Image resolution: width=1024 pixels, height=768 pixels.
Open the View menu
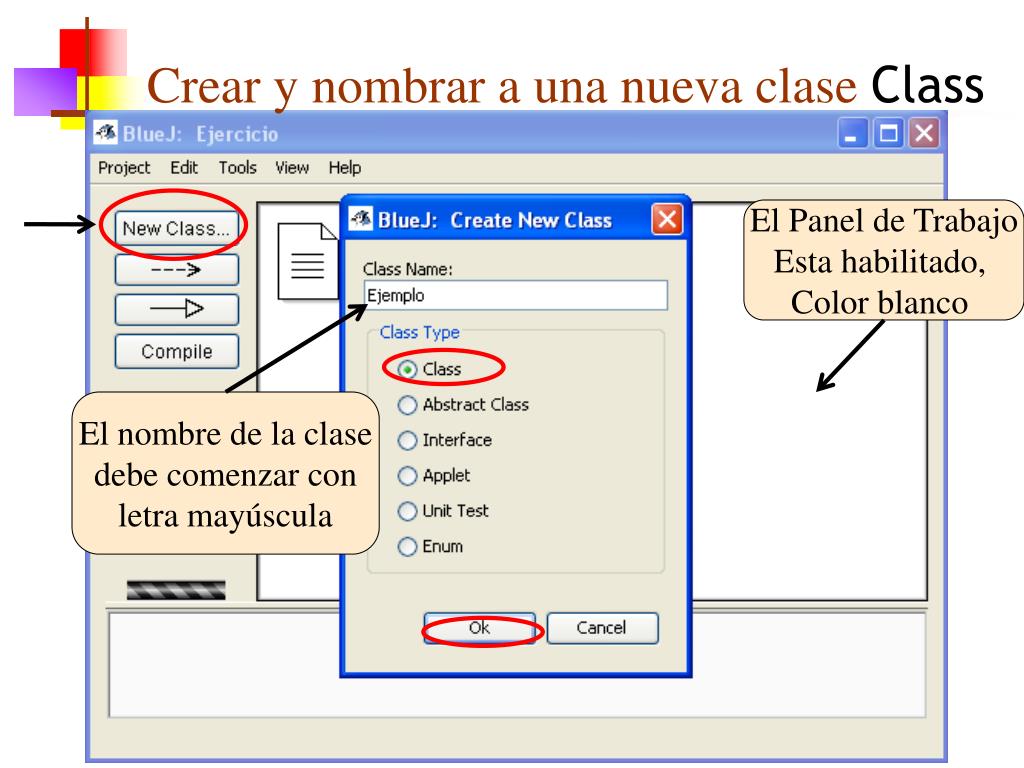click(292, 168)
